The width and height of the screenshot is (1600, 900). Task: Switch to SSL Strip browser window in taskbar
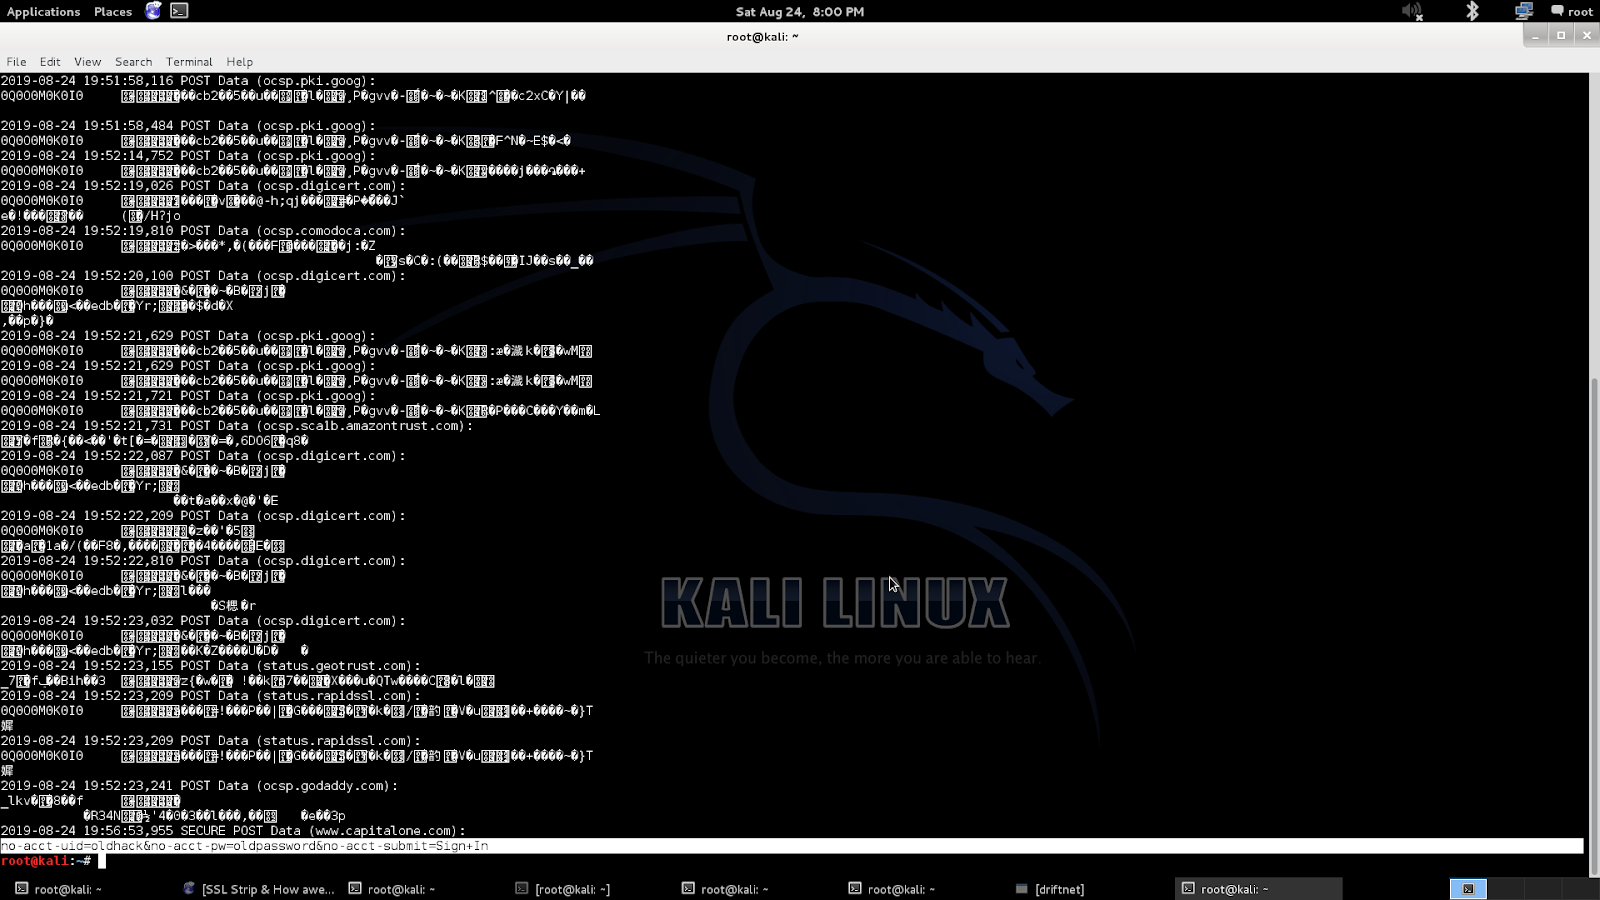click(258, 888)
